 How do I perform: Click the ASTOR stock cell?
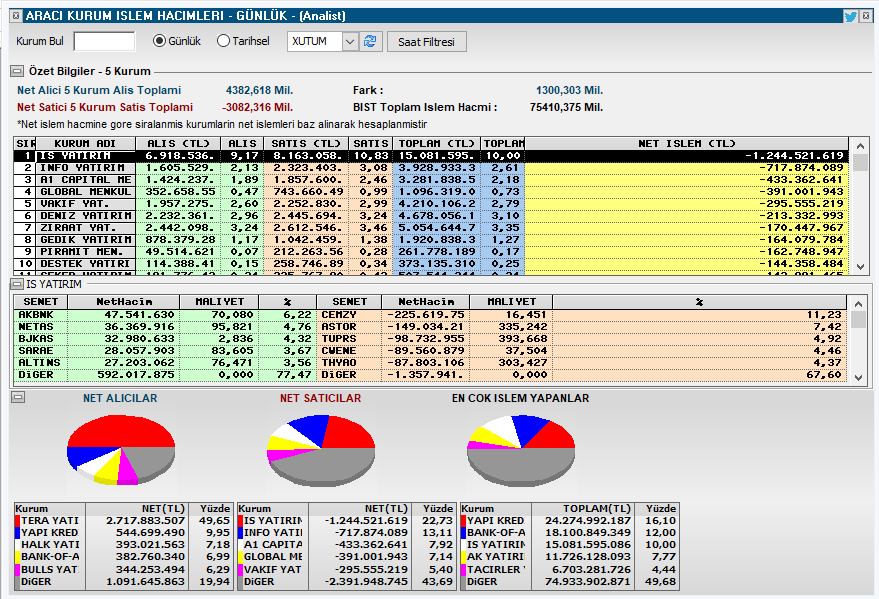pyautogui.click(x=349, y=327)
